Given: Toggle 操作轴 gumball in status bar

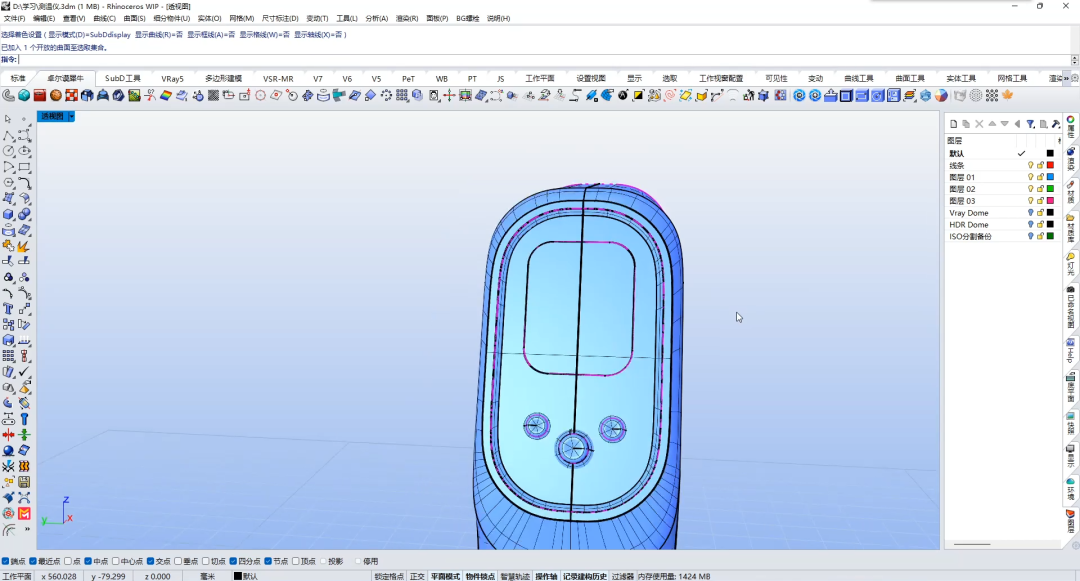Looking at the screenshot, I should pyautogui.click(x=546, y=576).
